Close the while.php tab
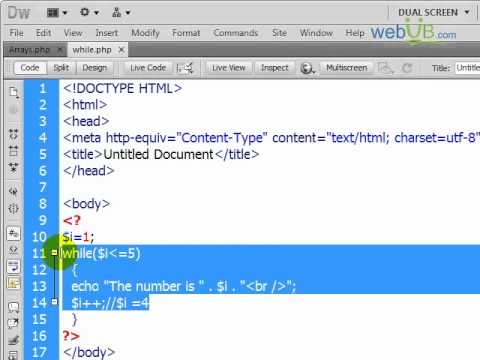480x360 pixels. coord(121,50)
